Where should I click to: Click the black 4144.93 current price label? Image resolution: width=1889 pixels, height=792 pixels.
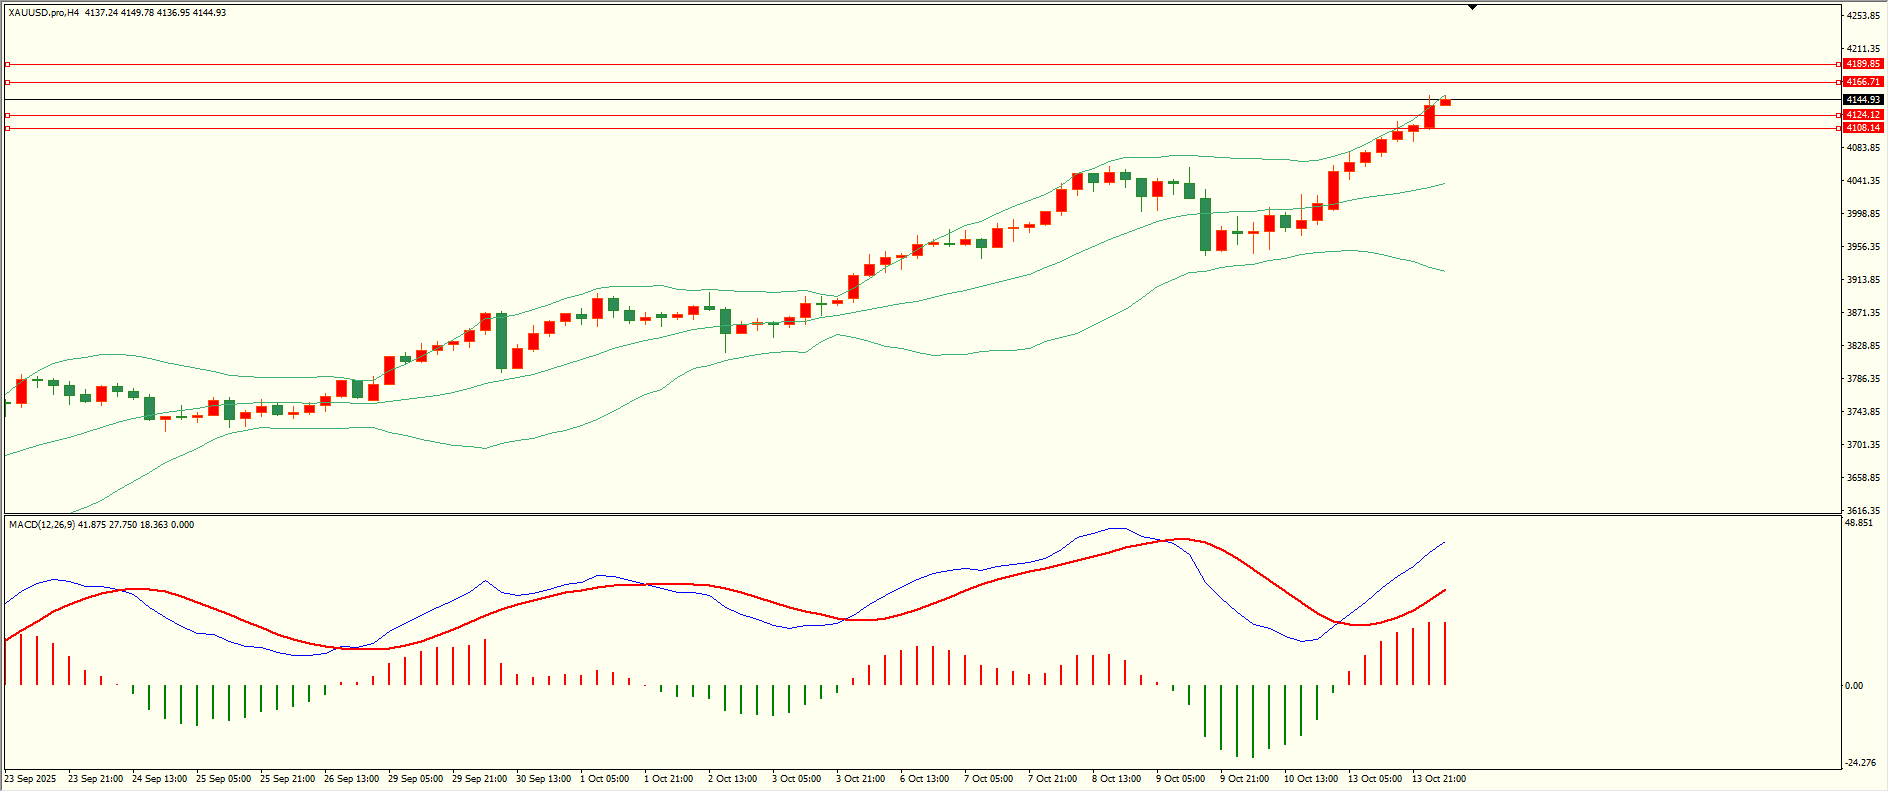1863,100
